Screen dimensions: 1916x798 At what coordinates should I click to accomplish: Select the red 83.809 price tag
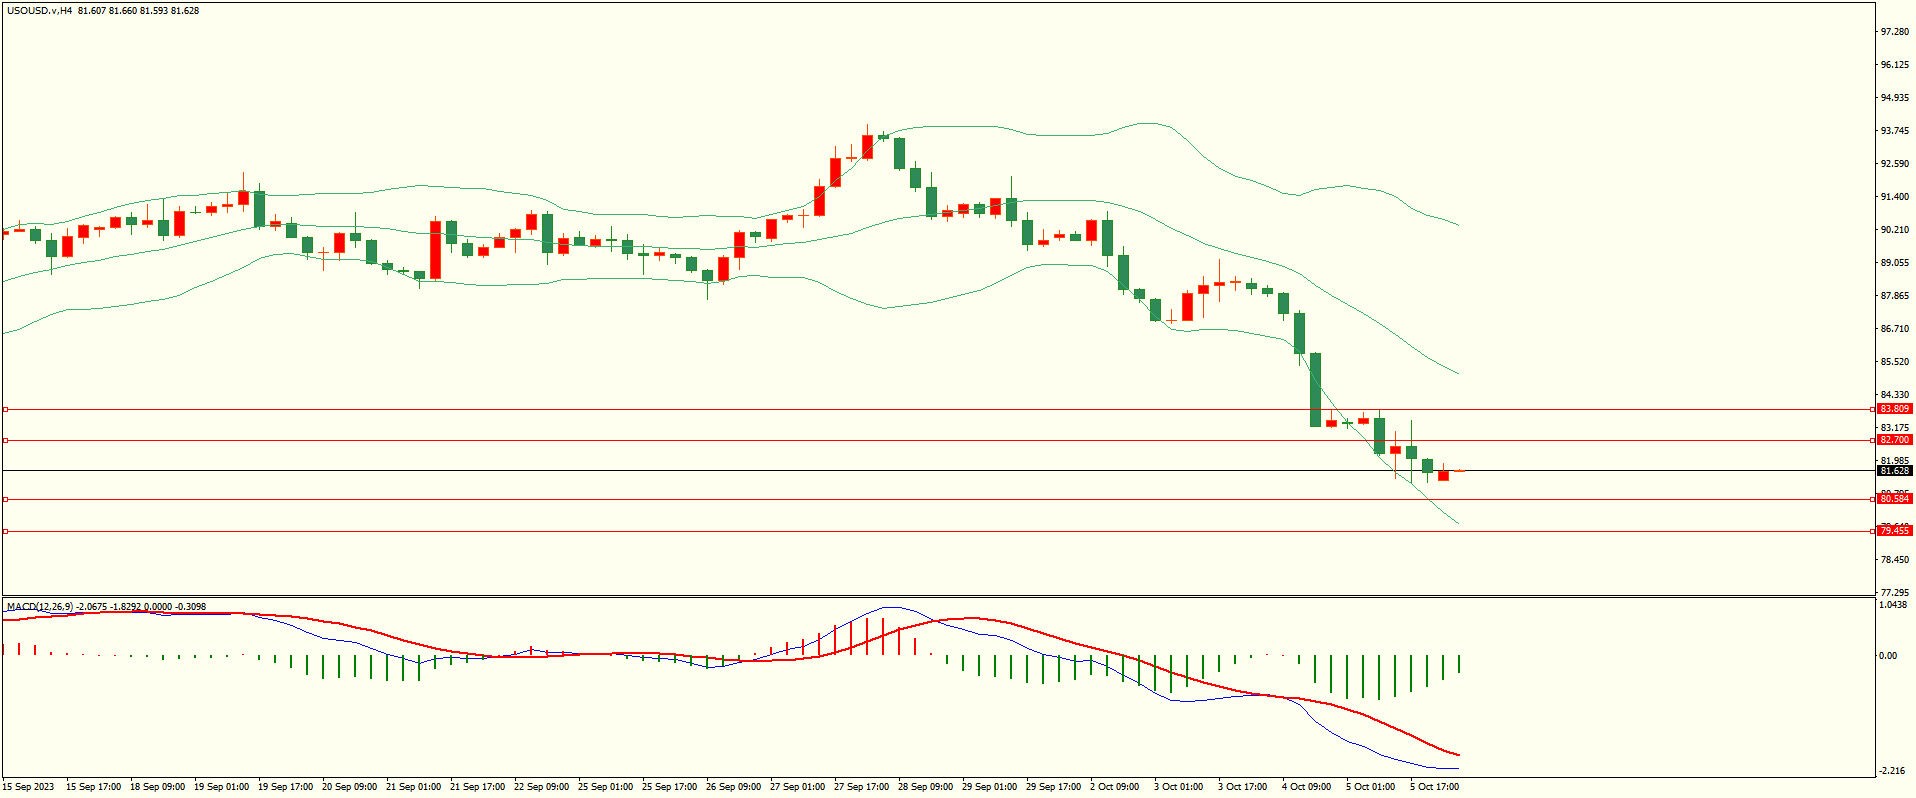click(1894, 409)
